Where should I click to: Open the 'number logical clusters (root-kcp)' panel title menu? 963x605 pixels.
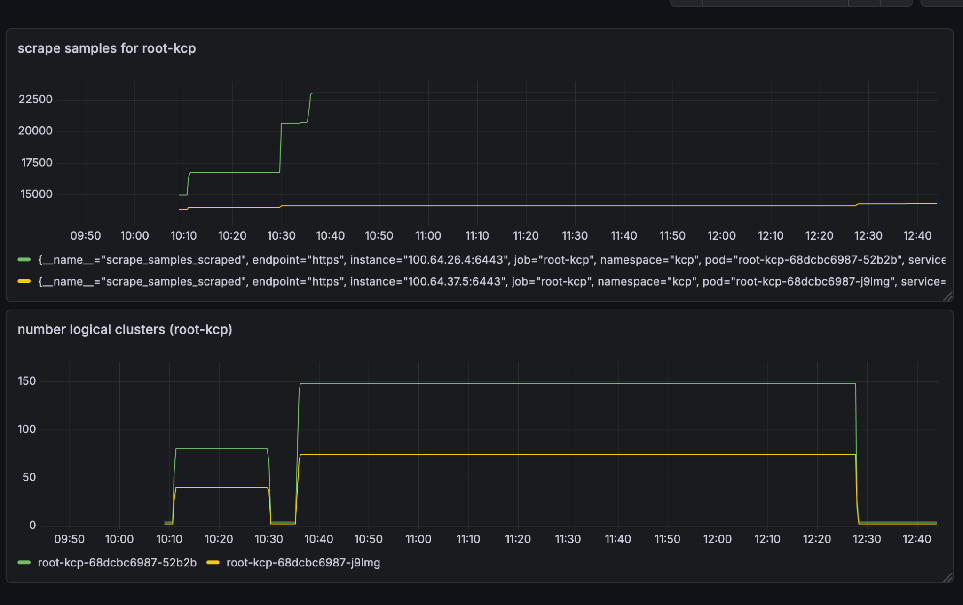(x=125, y=330)
